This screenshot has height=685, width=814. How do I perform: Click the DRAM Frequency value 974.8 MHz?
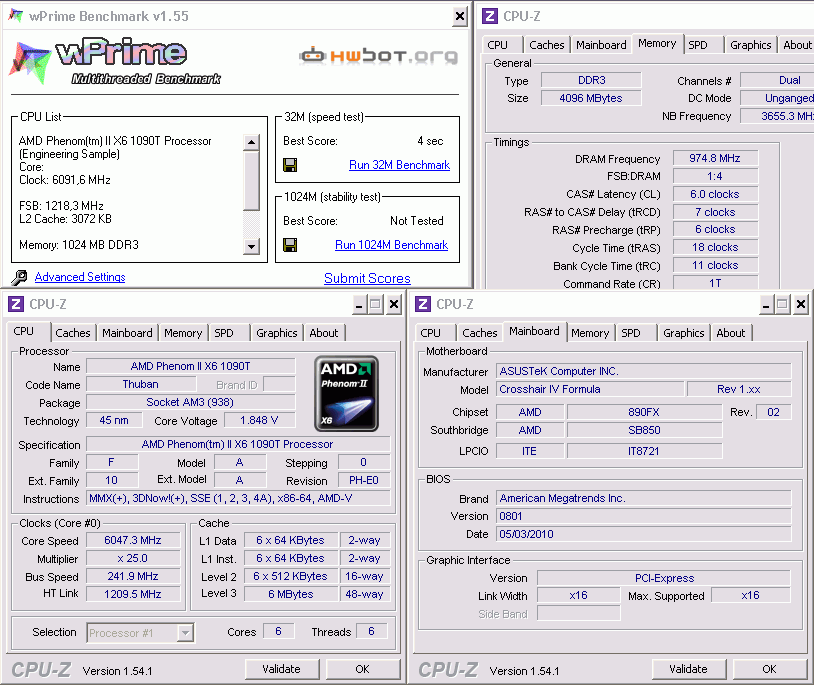tap(715, 158)
